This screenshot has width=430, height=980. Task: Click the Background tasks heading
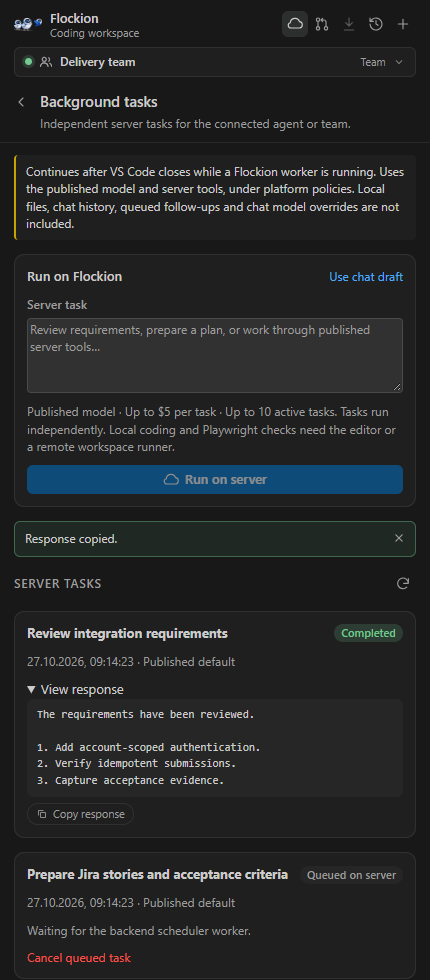99,102
